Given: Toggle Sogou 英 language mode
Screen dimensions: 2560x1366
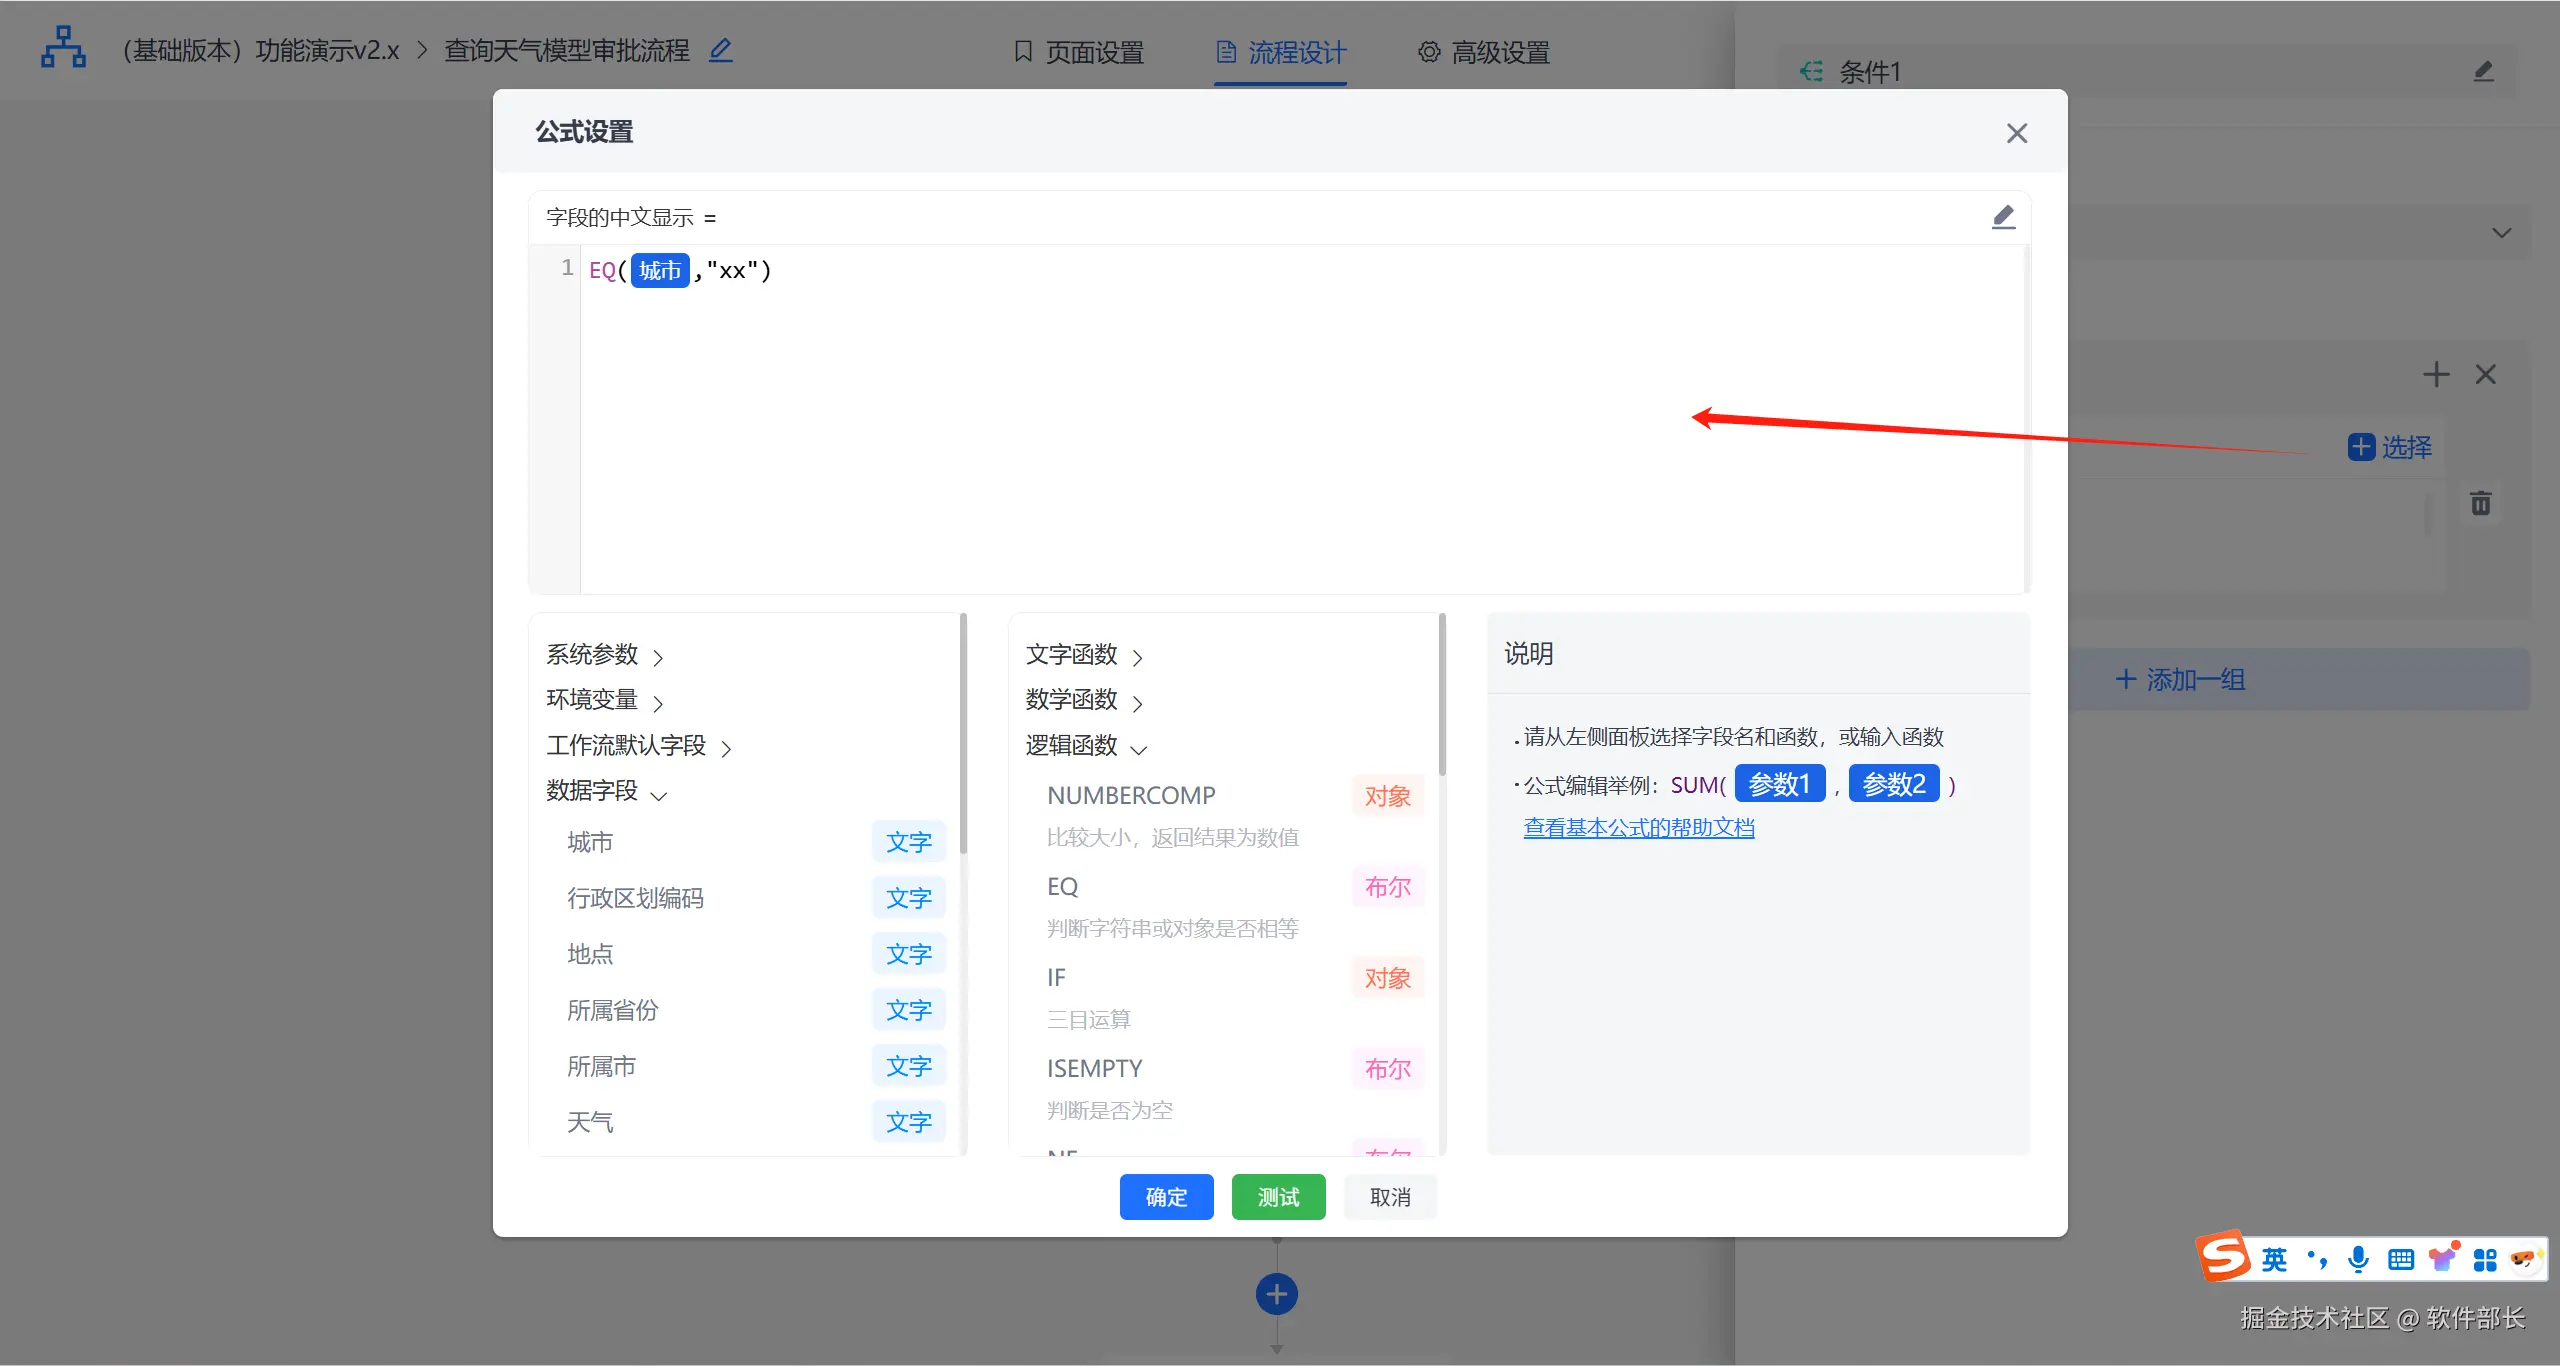Looking at the screenshot, I should (x=2275, y=1259).
